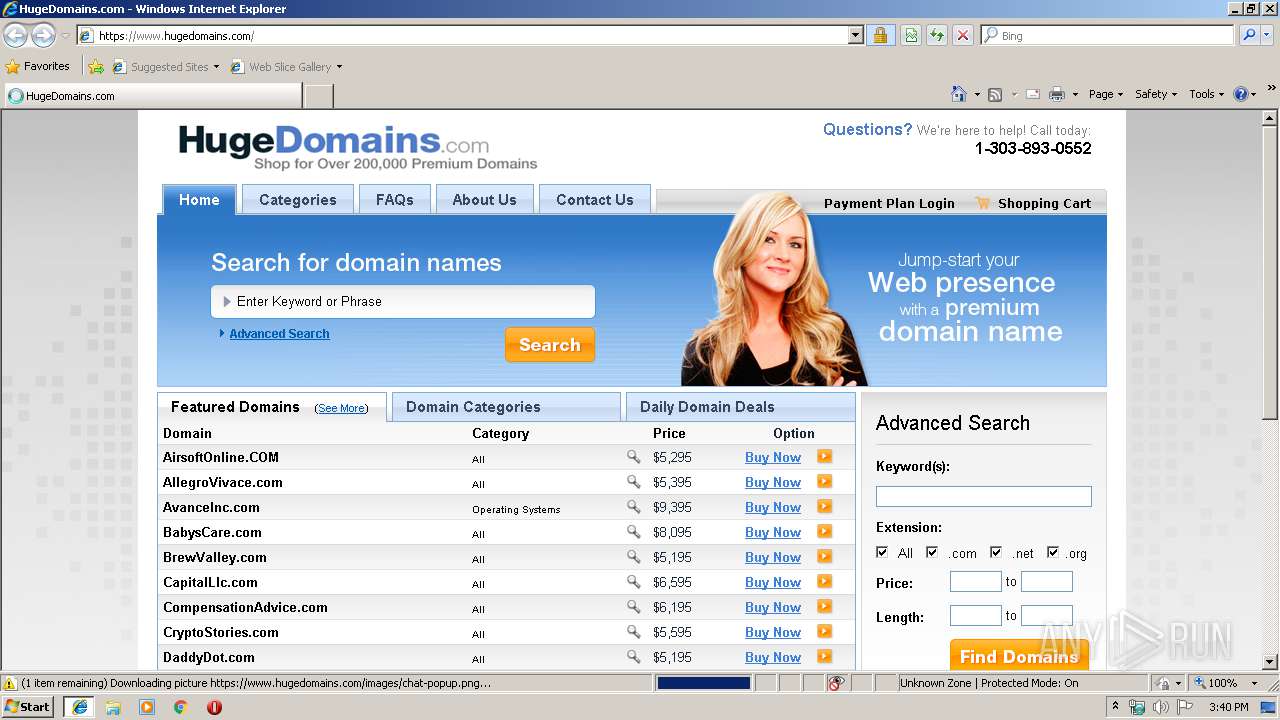Click magnifier icon for BrewValley.com

tap(633, 556)
